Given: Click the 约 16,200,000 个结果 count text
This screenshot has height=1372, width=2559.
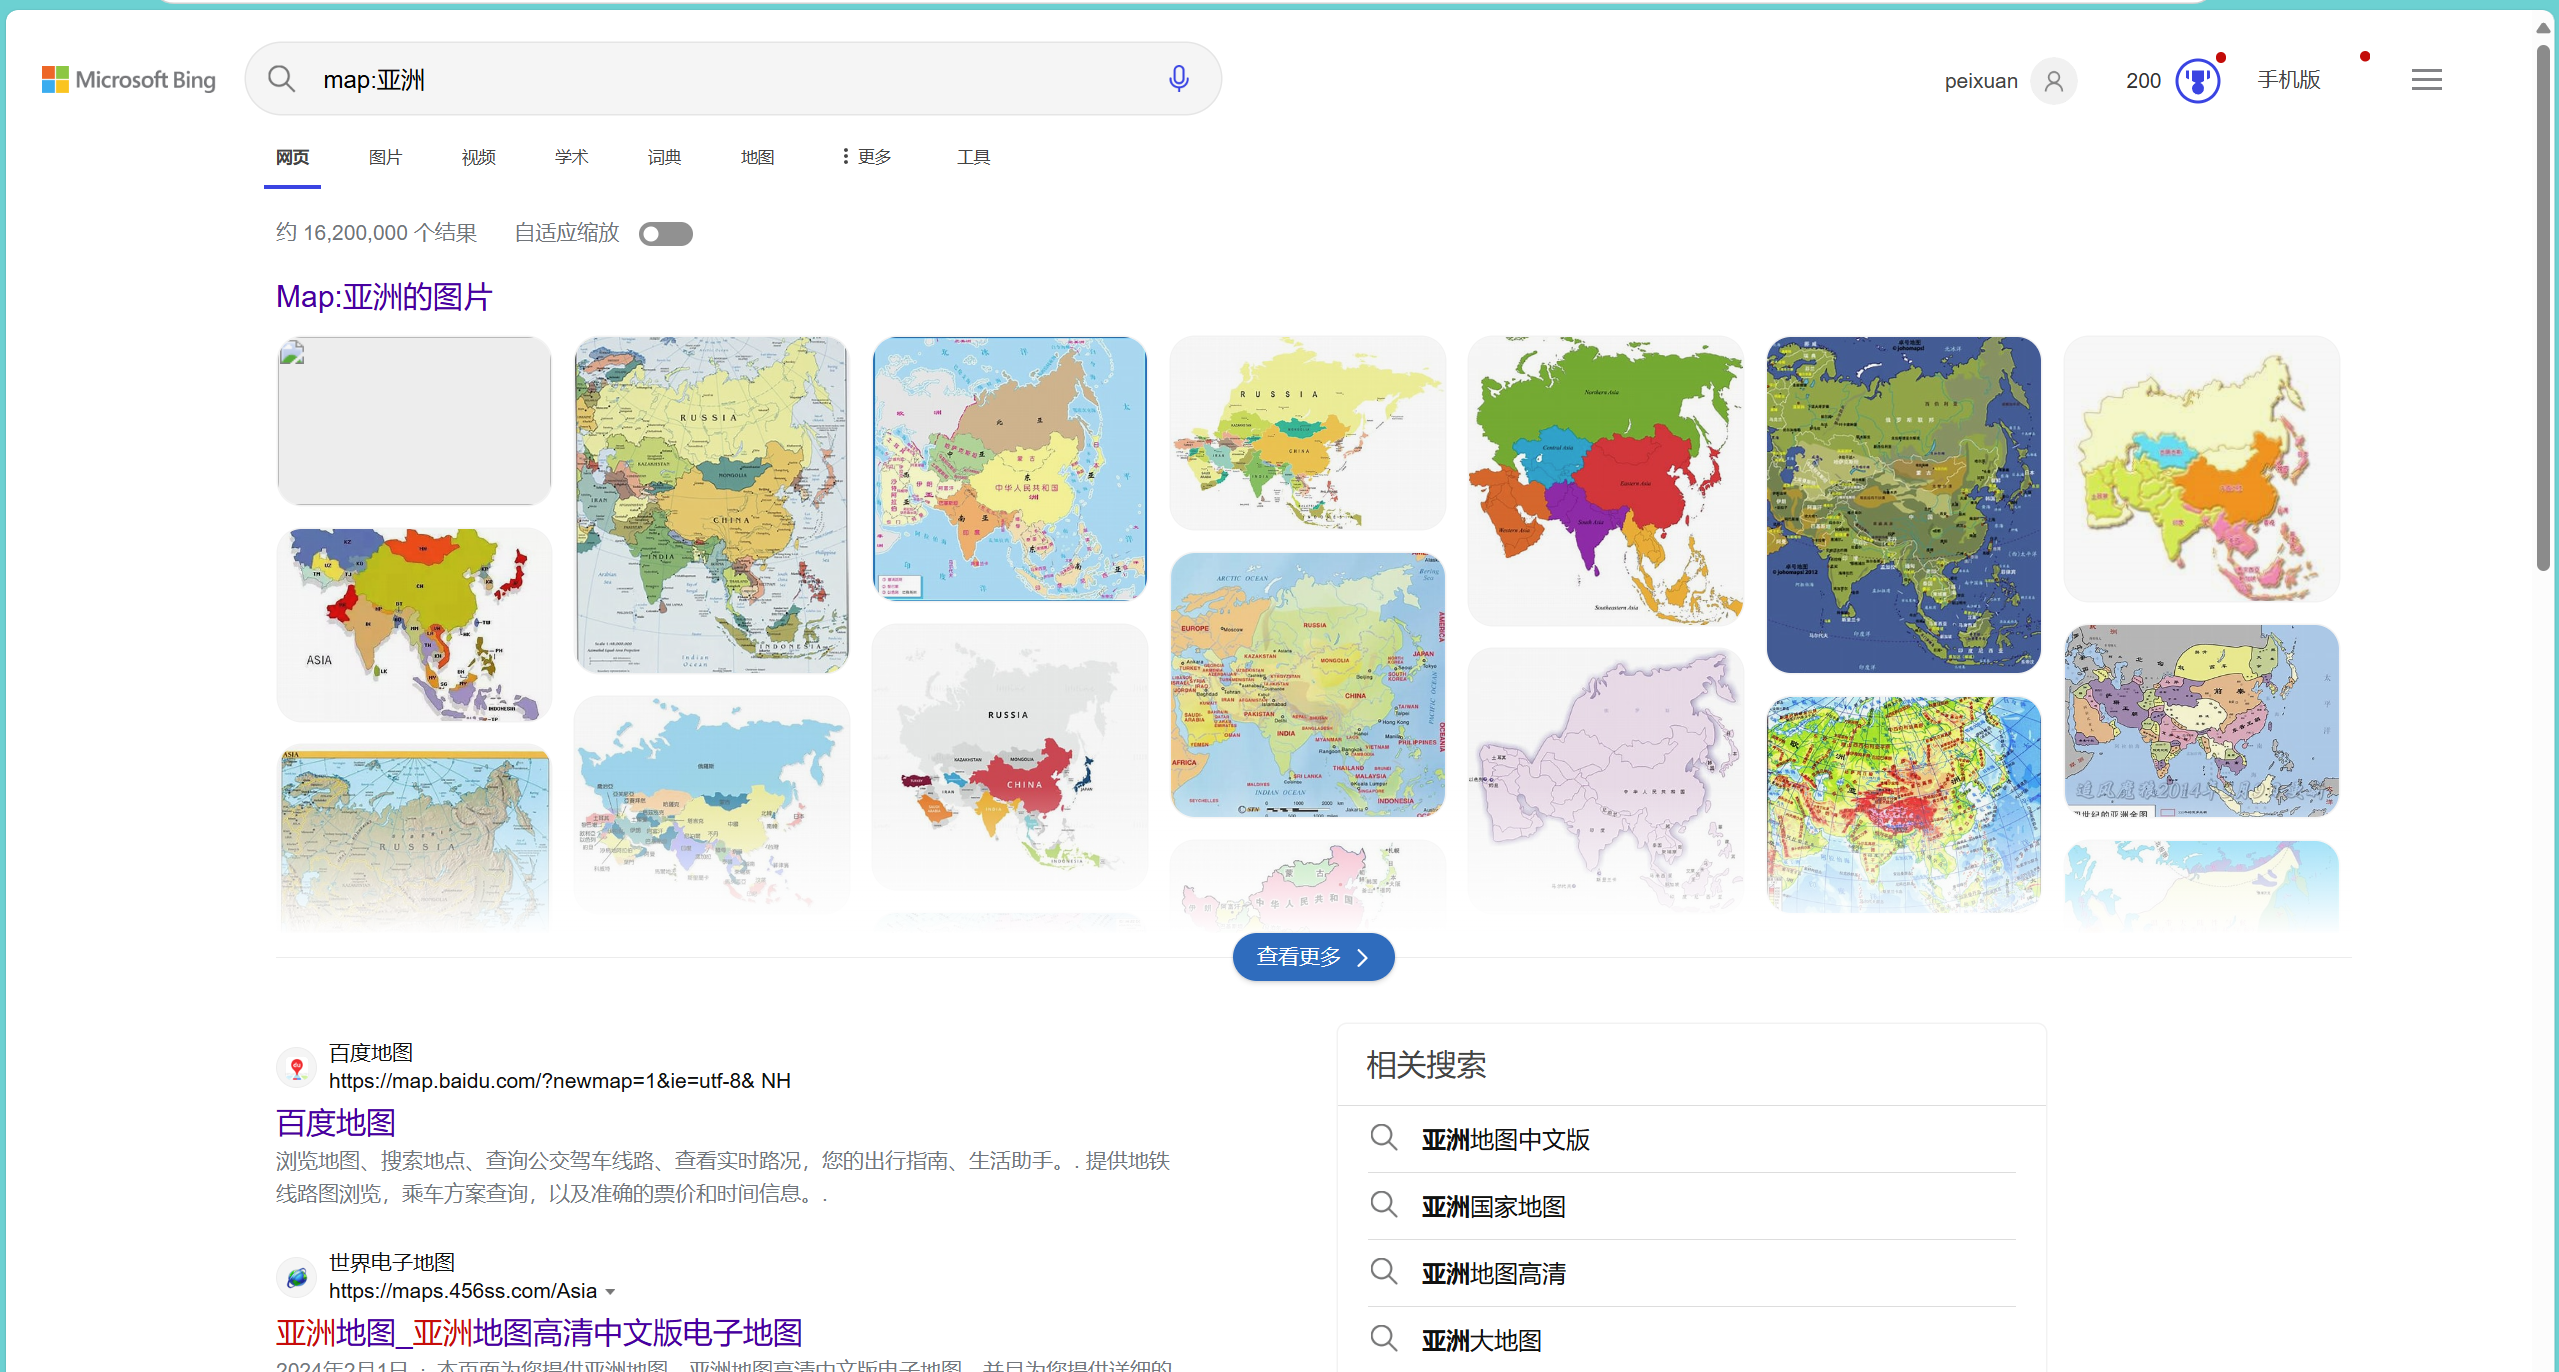Looking at the screenshot, I should tap(377, 233).
